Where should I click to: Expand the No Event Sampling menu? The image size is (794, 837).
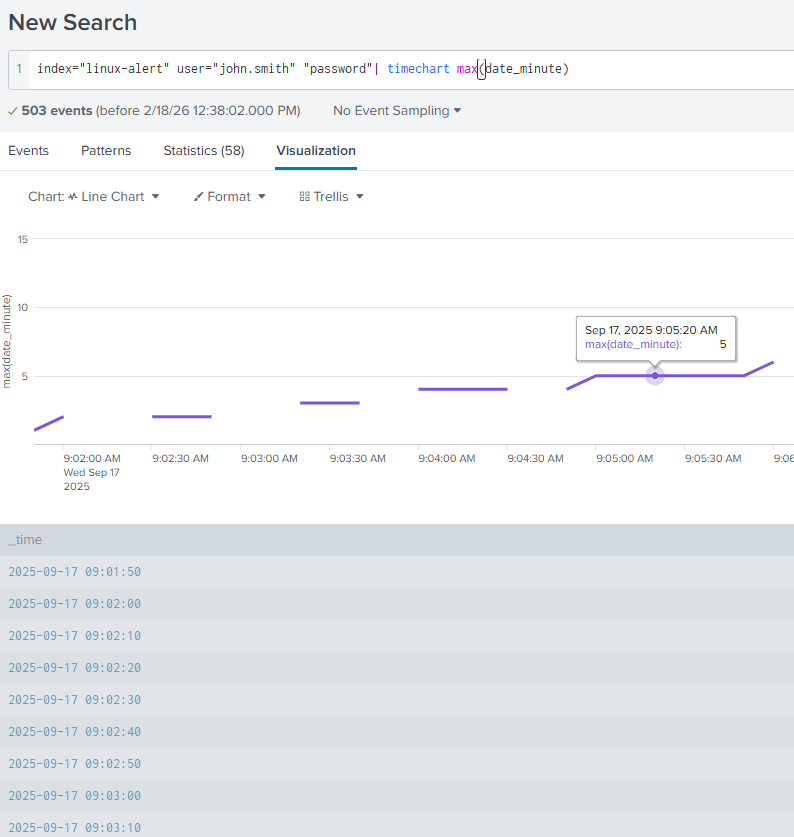point(397,111)
